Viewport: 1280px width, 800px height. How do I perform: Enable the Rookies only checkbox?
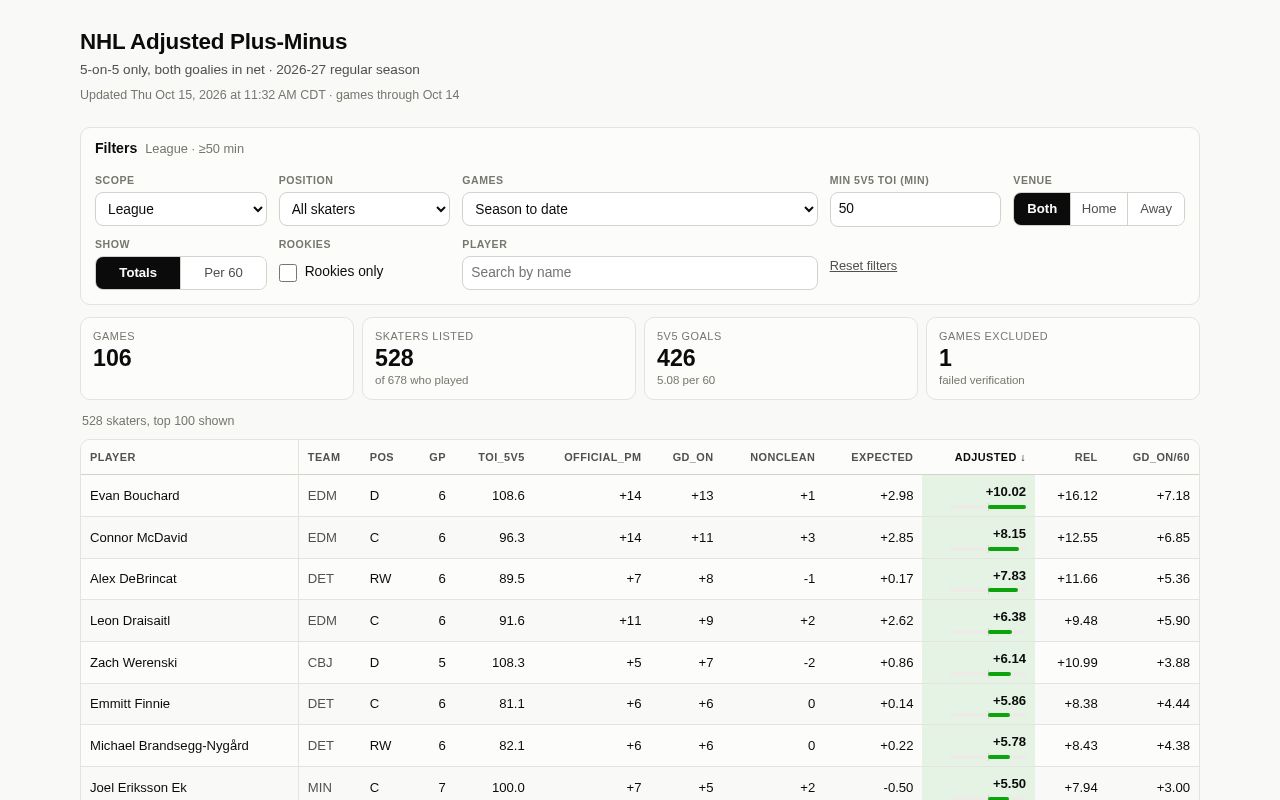click(288, 272)
